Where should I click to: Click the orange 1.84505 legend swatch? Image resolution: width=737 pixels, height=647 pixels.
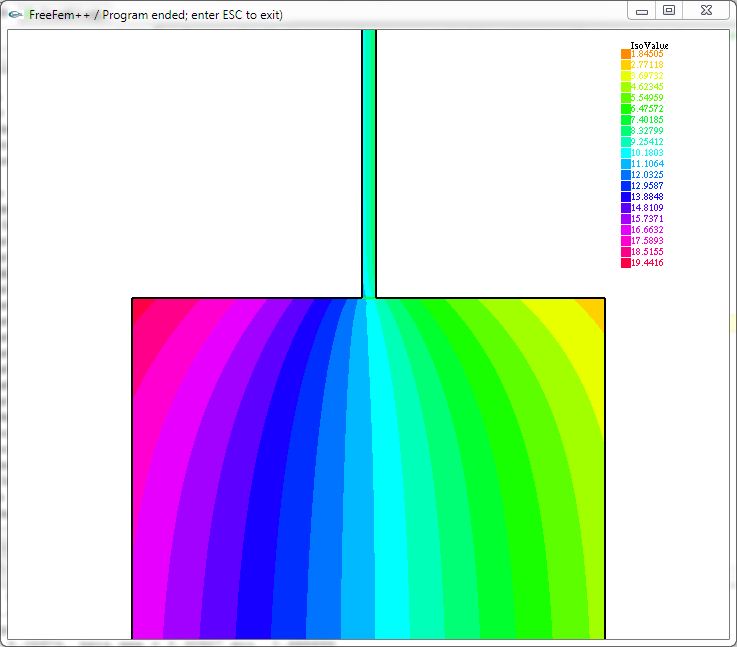point(626,54)
